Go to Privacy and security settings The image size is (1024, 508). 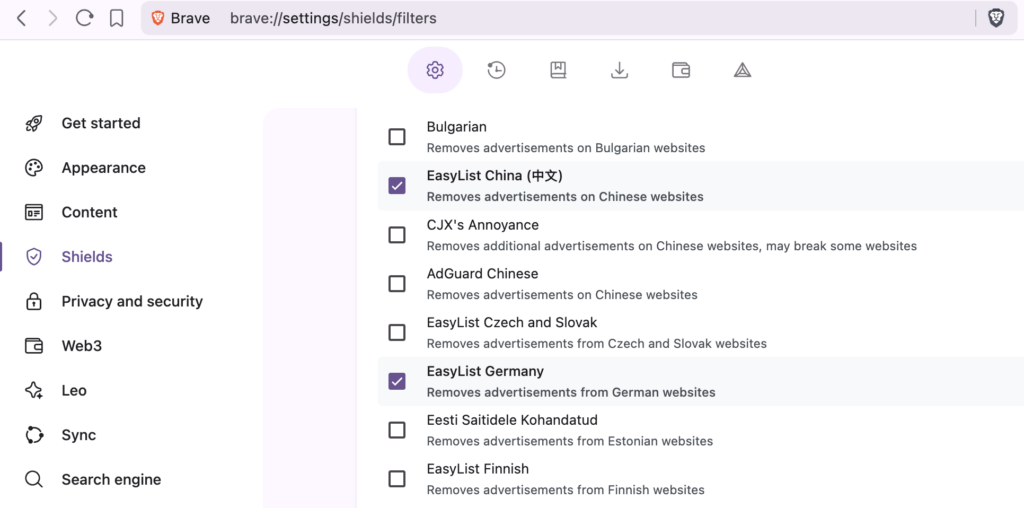pos(131,301)
